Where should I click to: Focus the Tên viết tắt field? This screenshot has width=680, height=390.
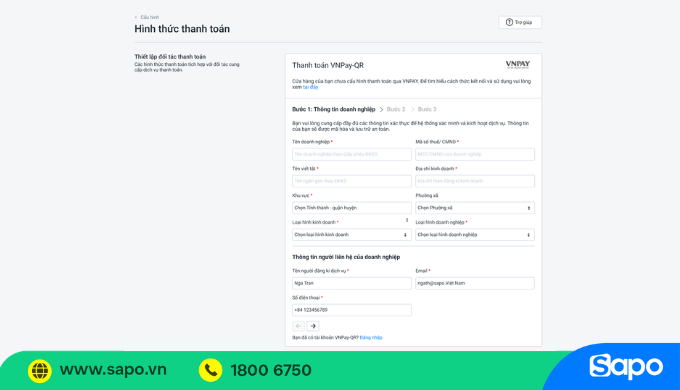[x=352, y=181]
